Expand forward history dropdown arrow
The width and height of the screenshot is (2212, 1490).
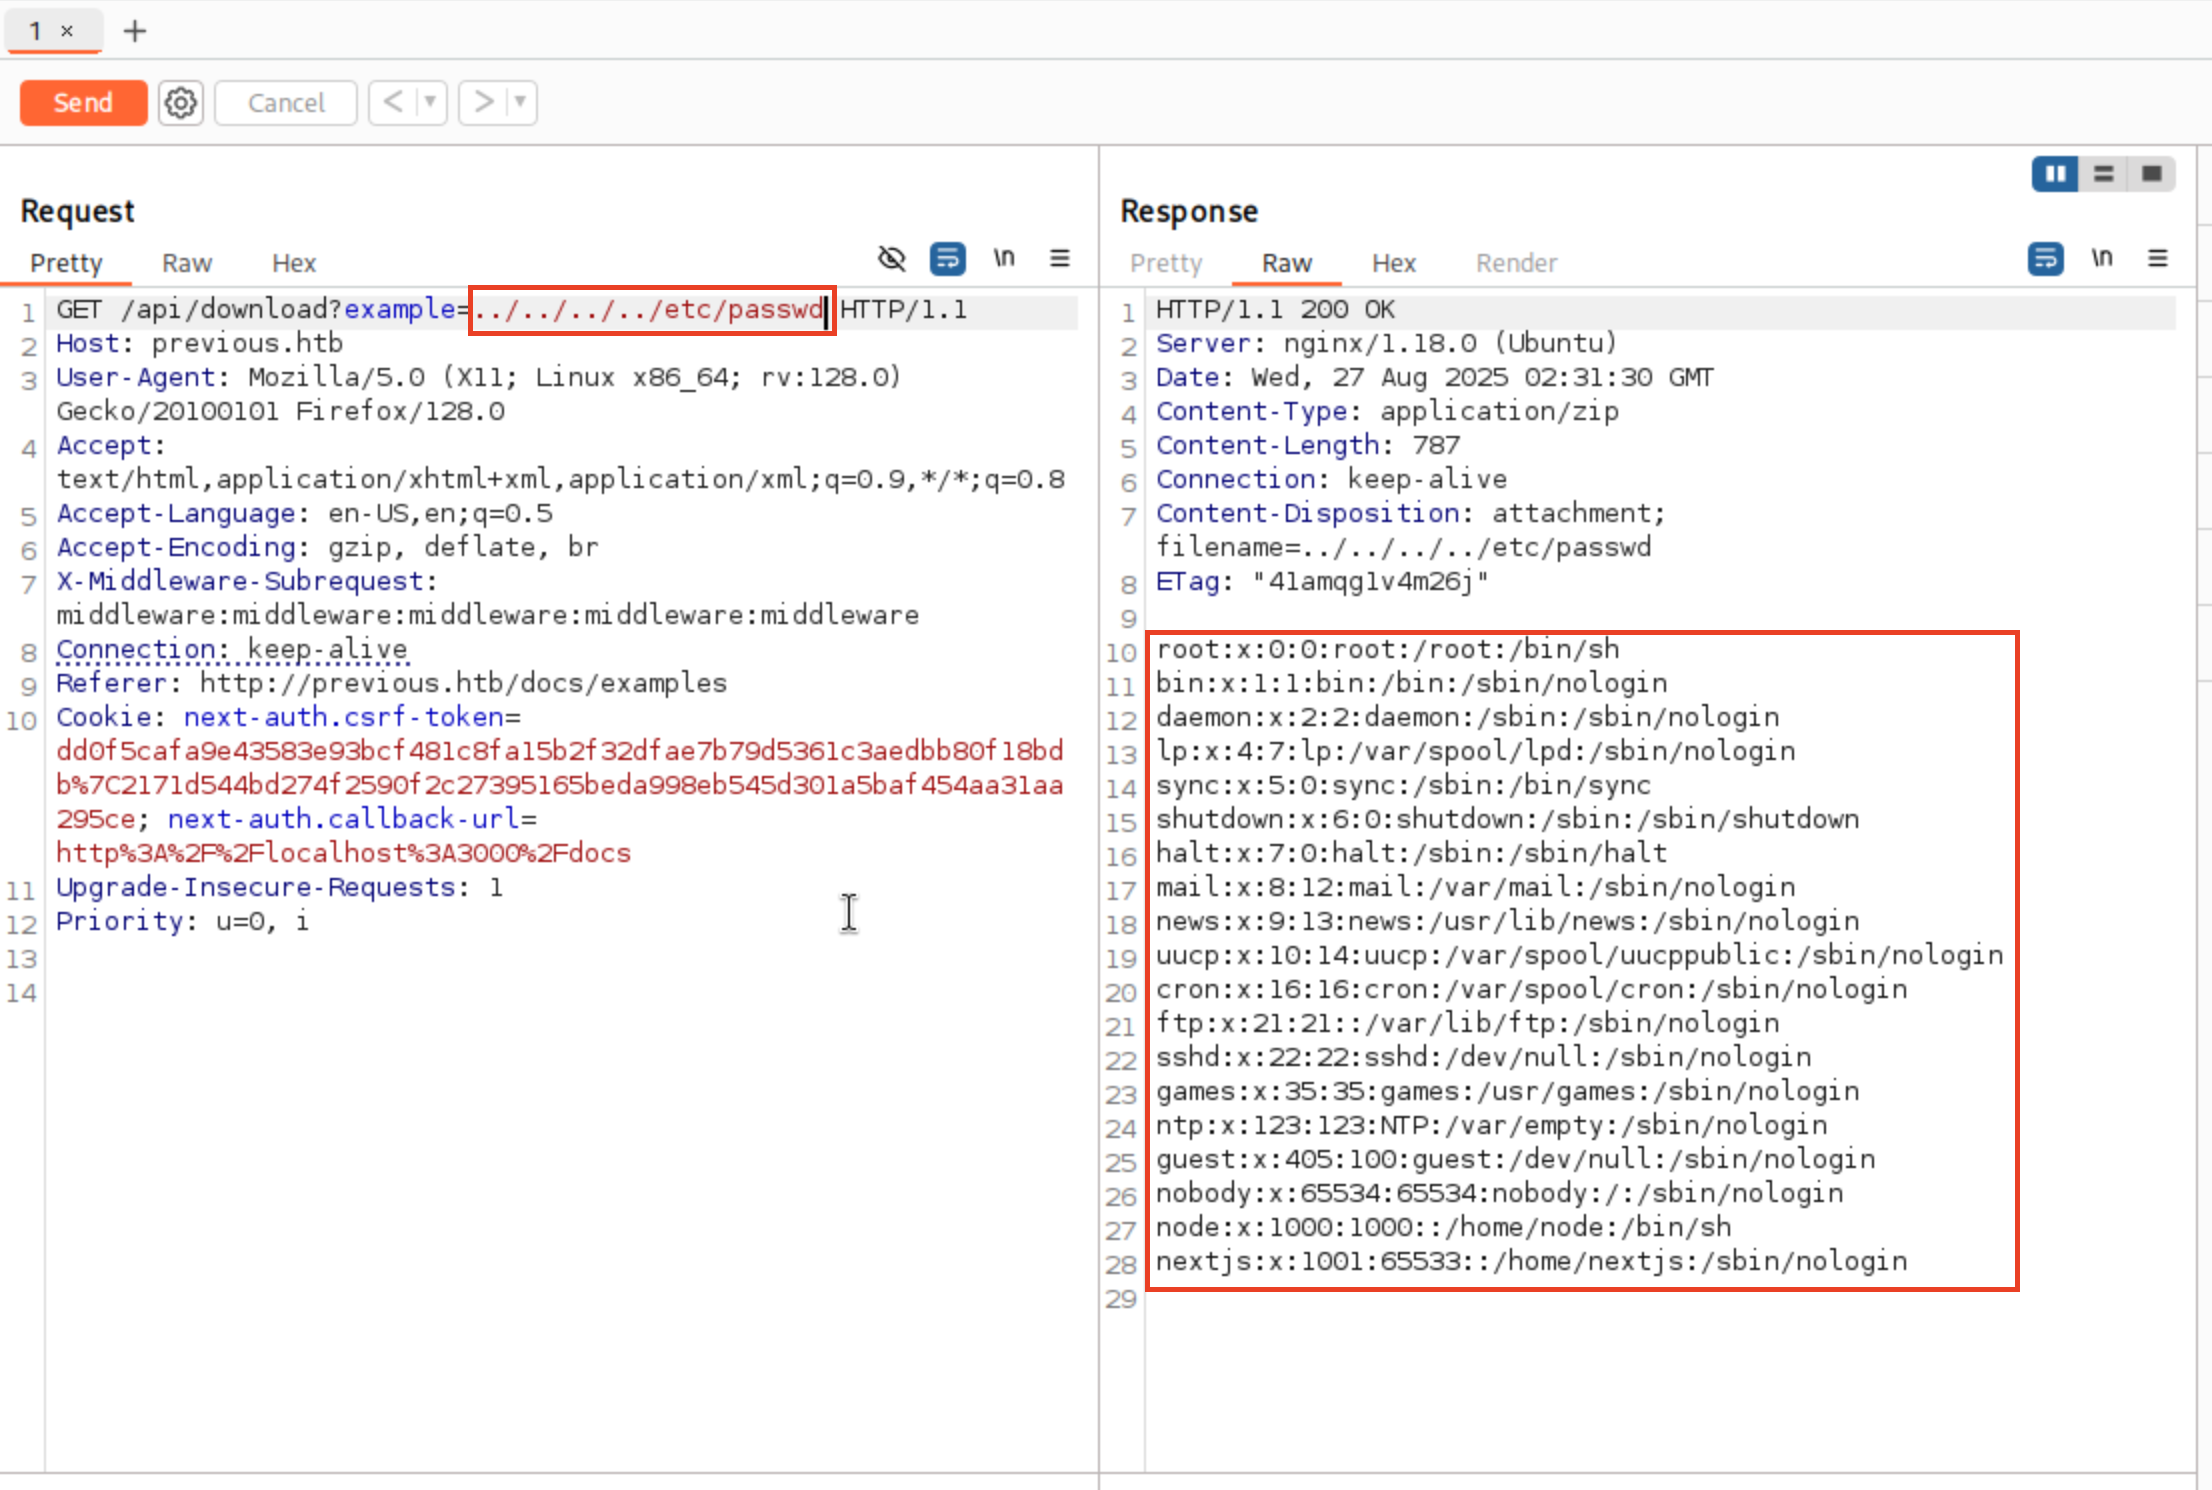click(x=521, y=102)
